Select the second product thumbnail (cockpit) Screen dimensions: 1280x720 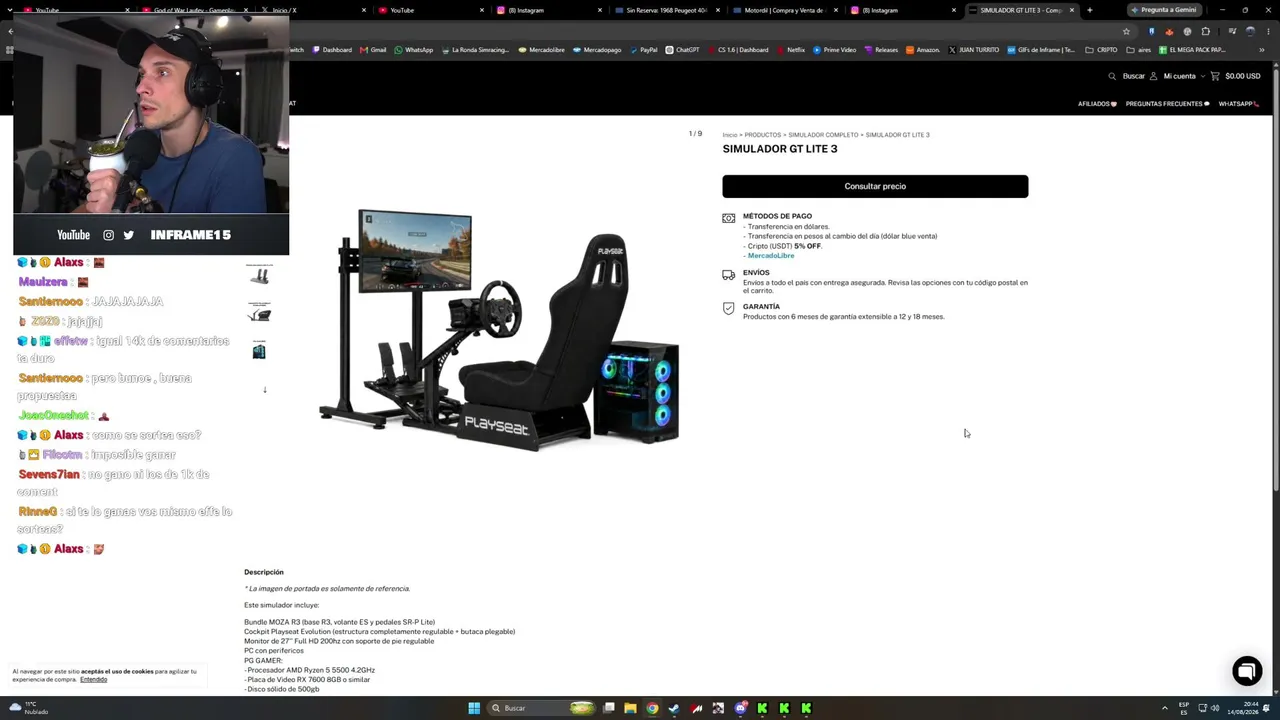[260, 313]
